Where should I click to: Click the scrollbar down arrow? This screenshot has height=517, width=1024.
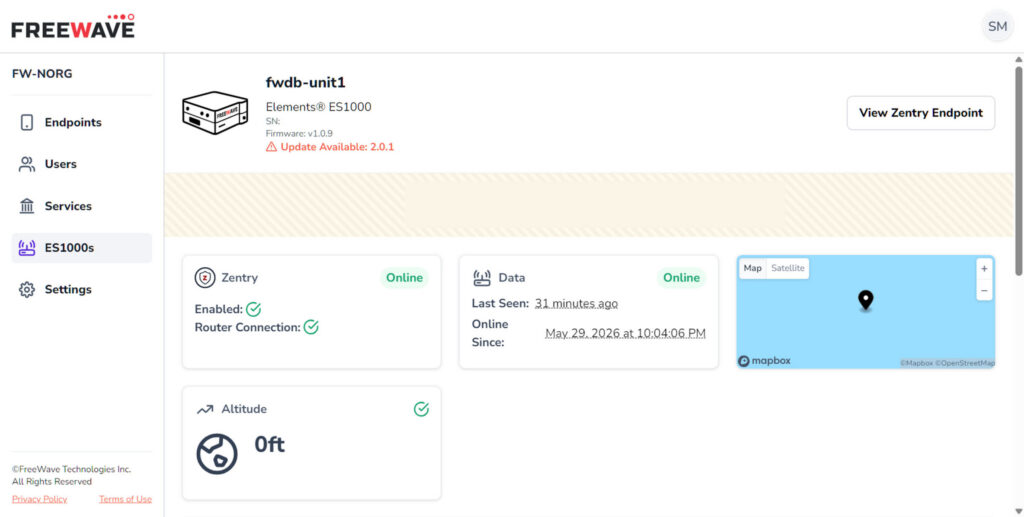click(x=1018, y=511)
